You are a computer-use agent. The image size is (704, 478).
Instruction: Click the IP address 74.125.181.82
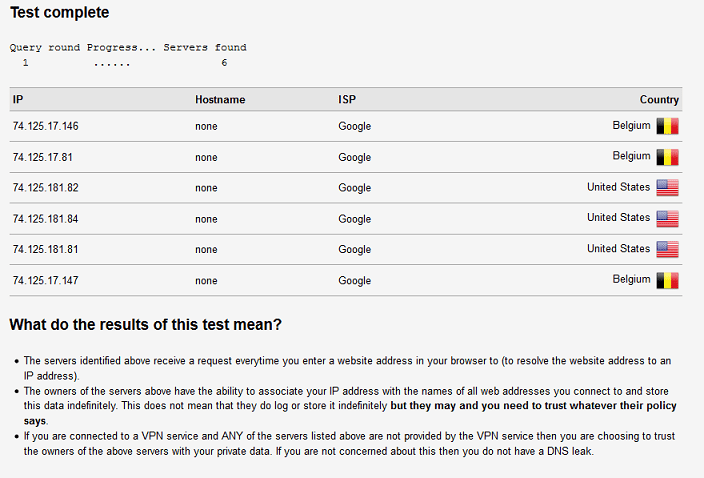tap(45, 188)
